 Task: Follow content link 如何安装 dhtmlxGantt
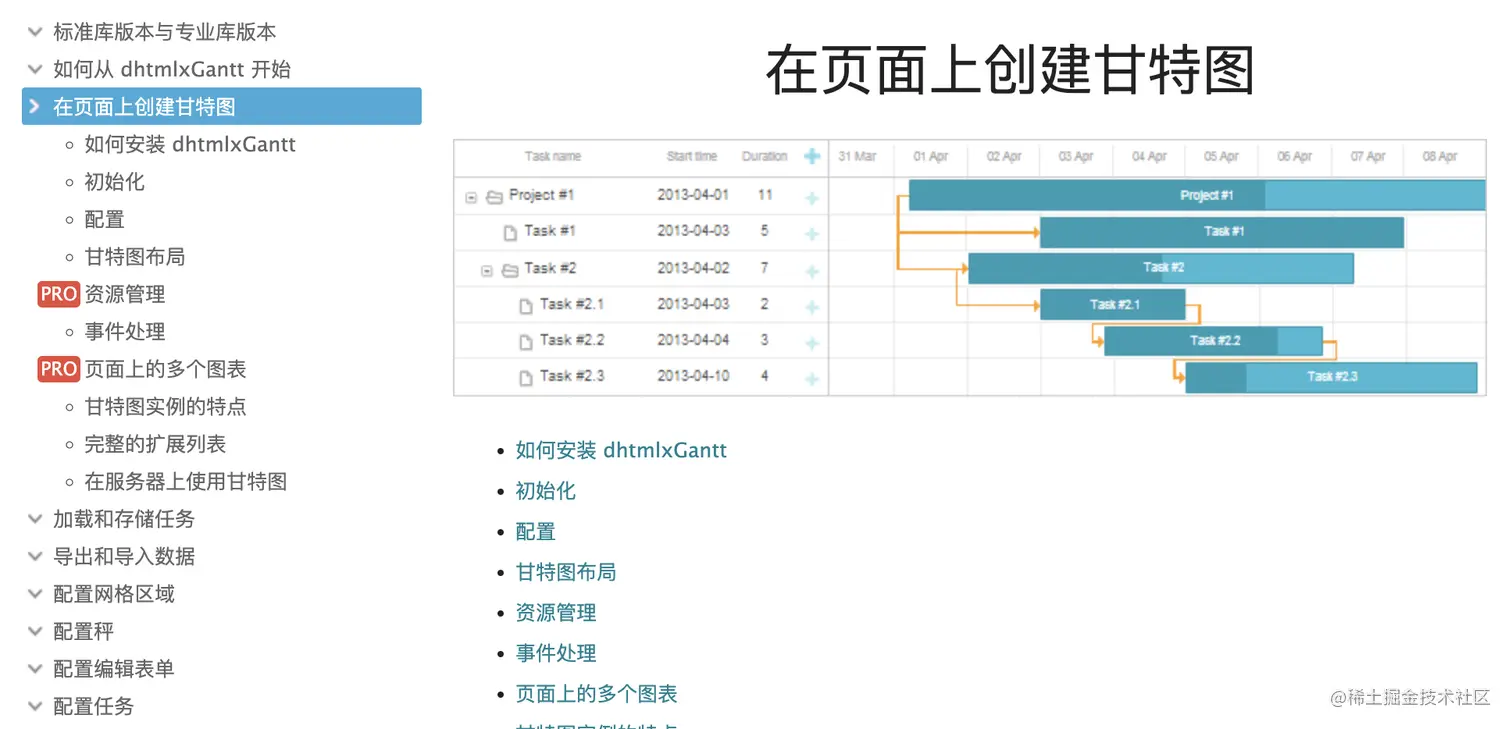pos(621,450)
